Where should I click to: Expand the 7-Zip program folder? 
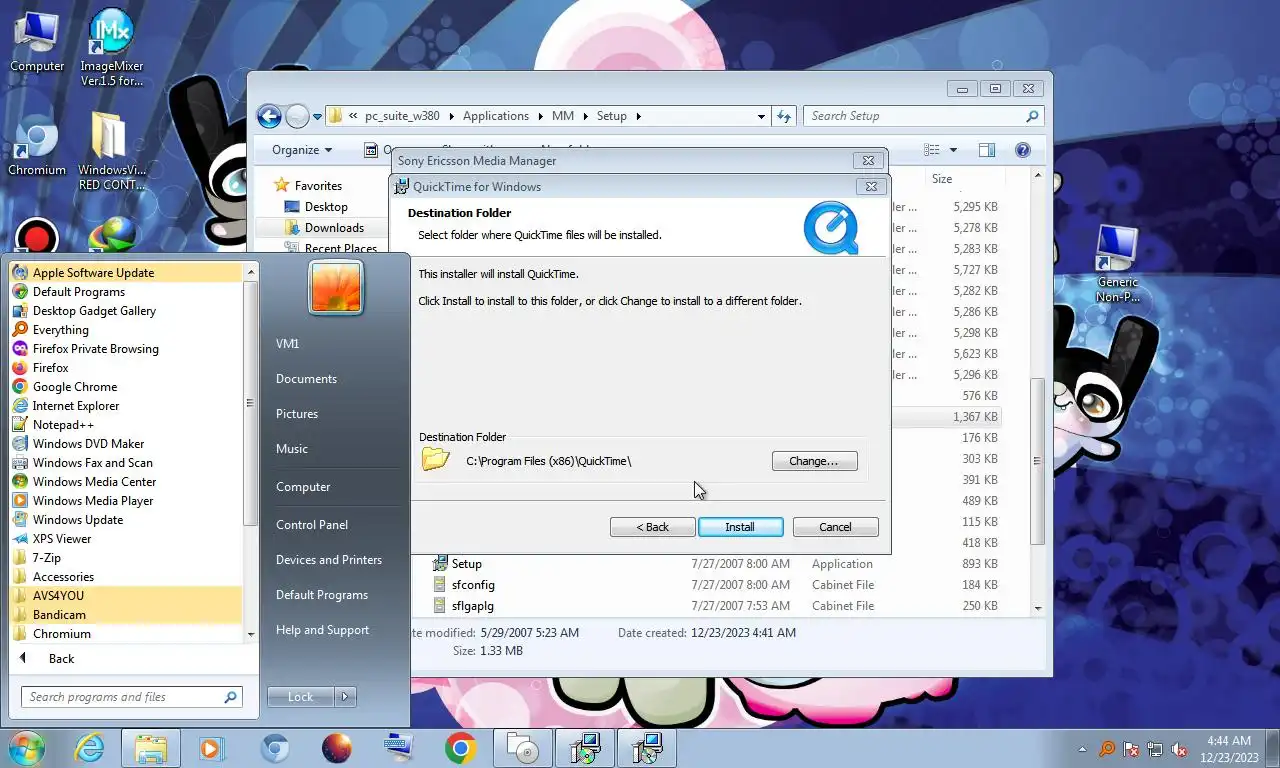[126, 557]
